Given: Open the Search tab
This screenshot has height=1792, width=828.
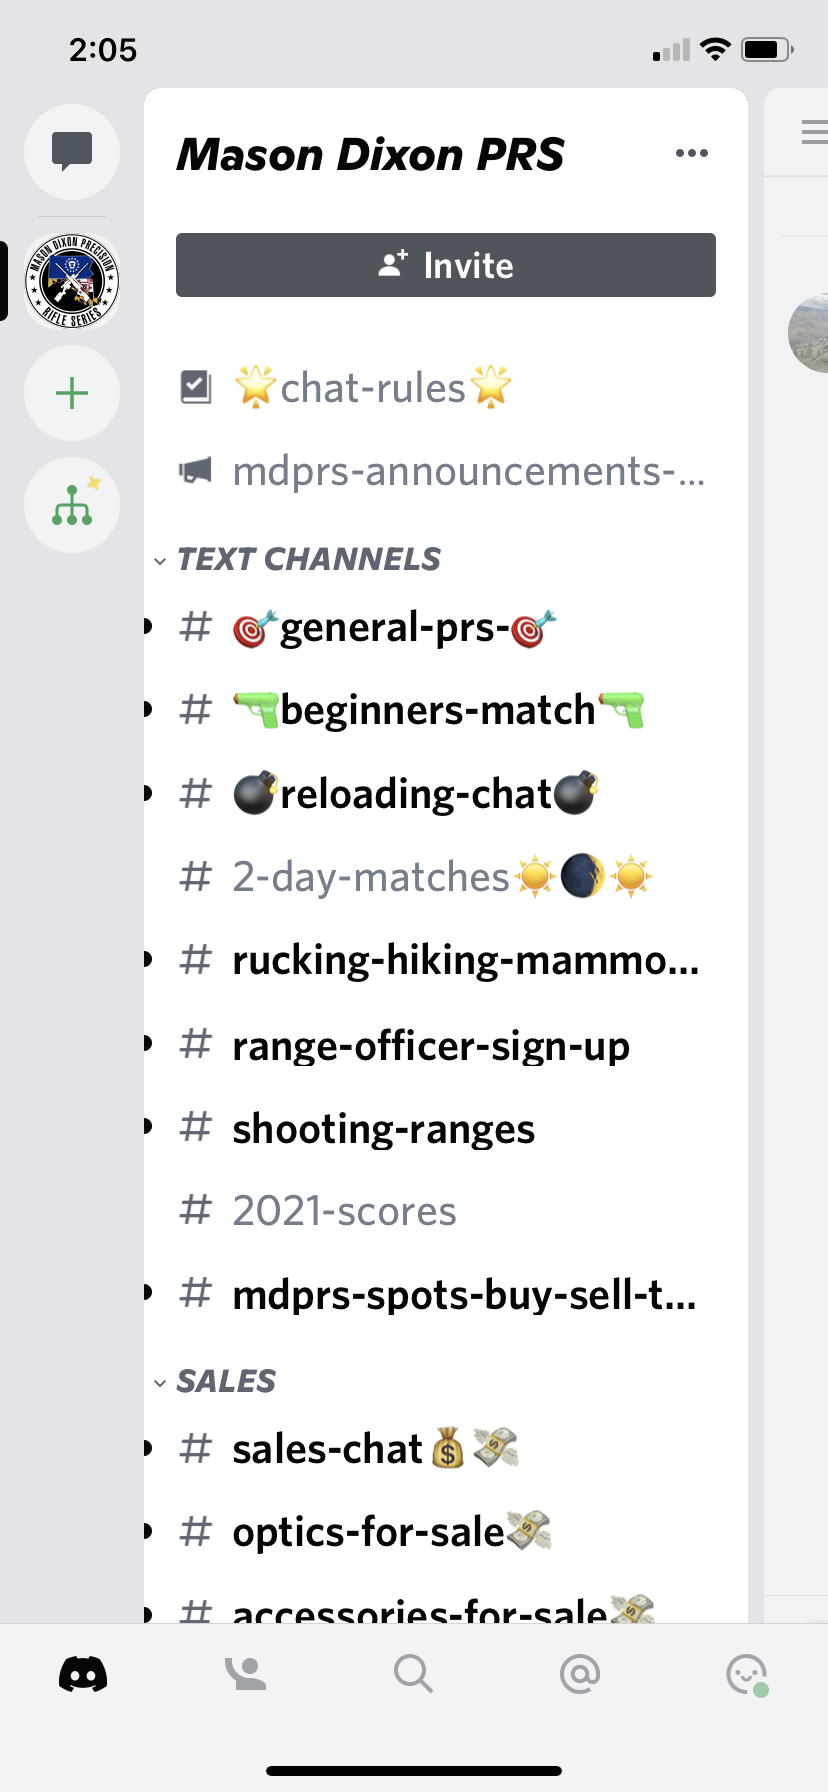Looking at the screenshot, I should [413, 1673].
